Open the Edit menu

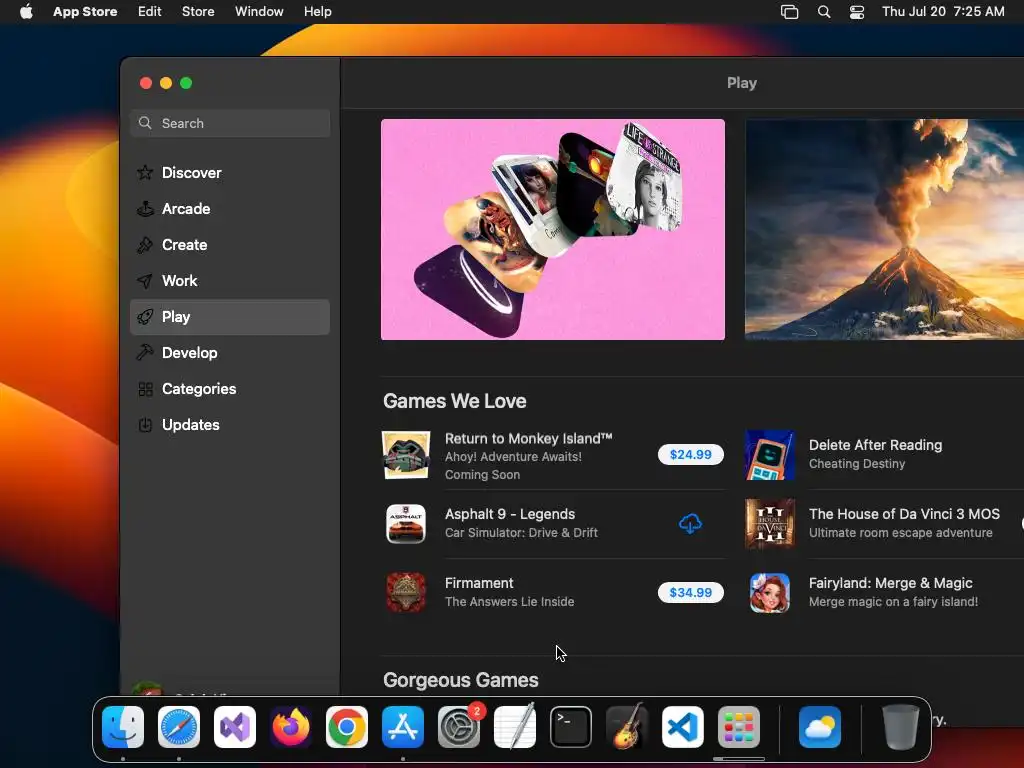150,12
